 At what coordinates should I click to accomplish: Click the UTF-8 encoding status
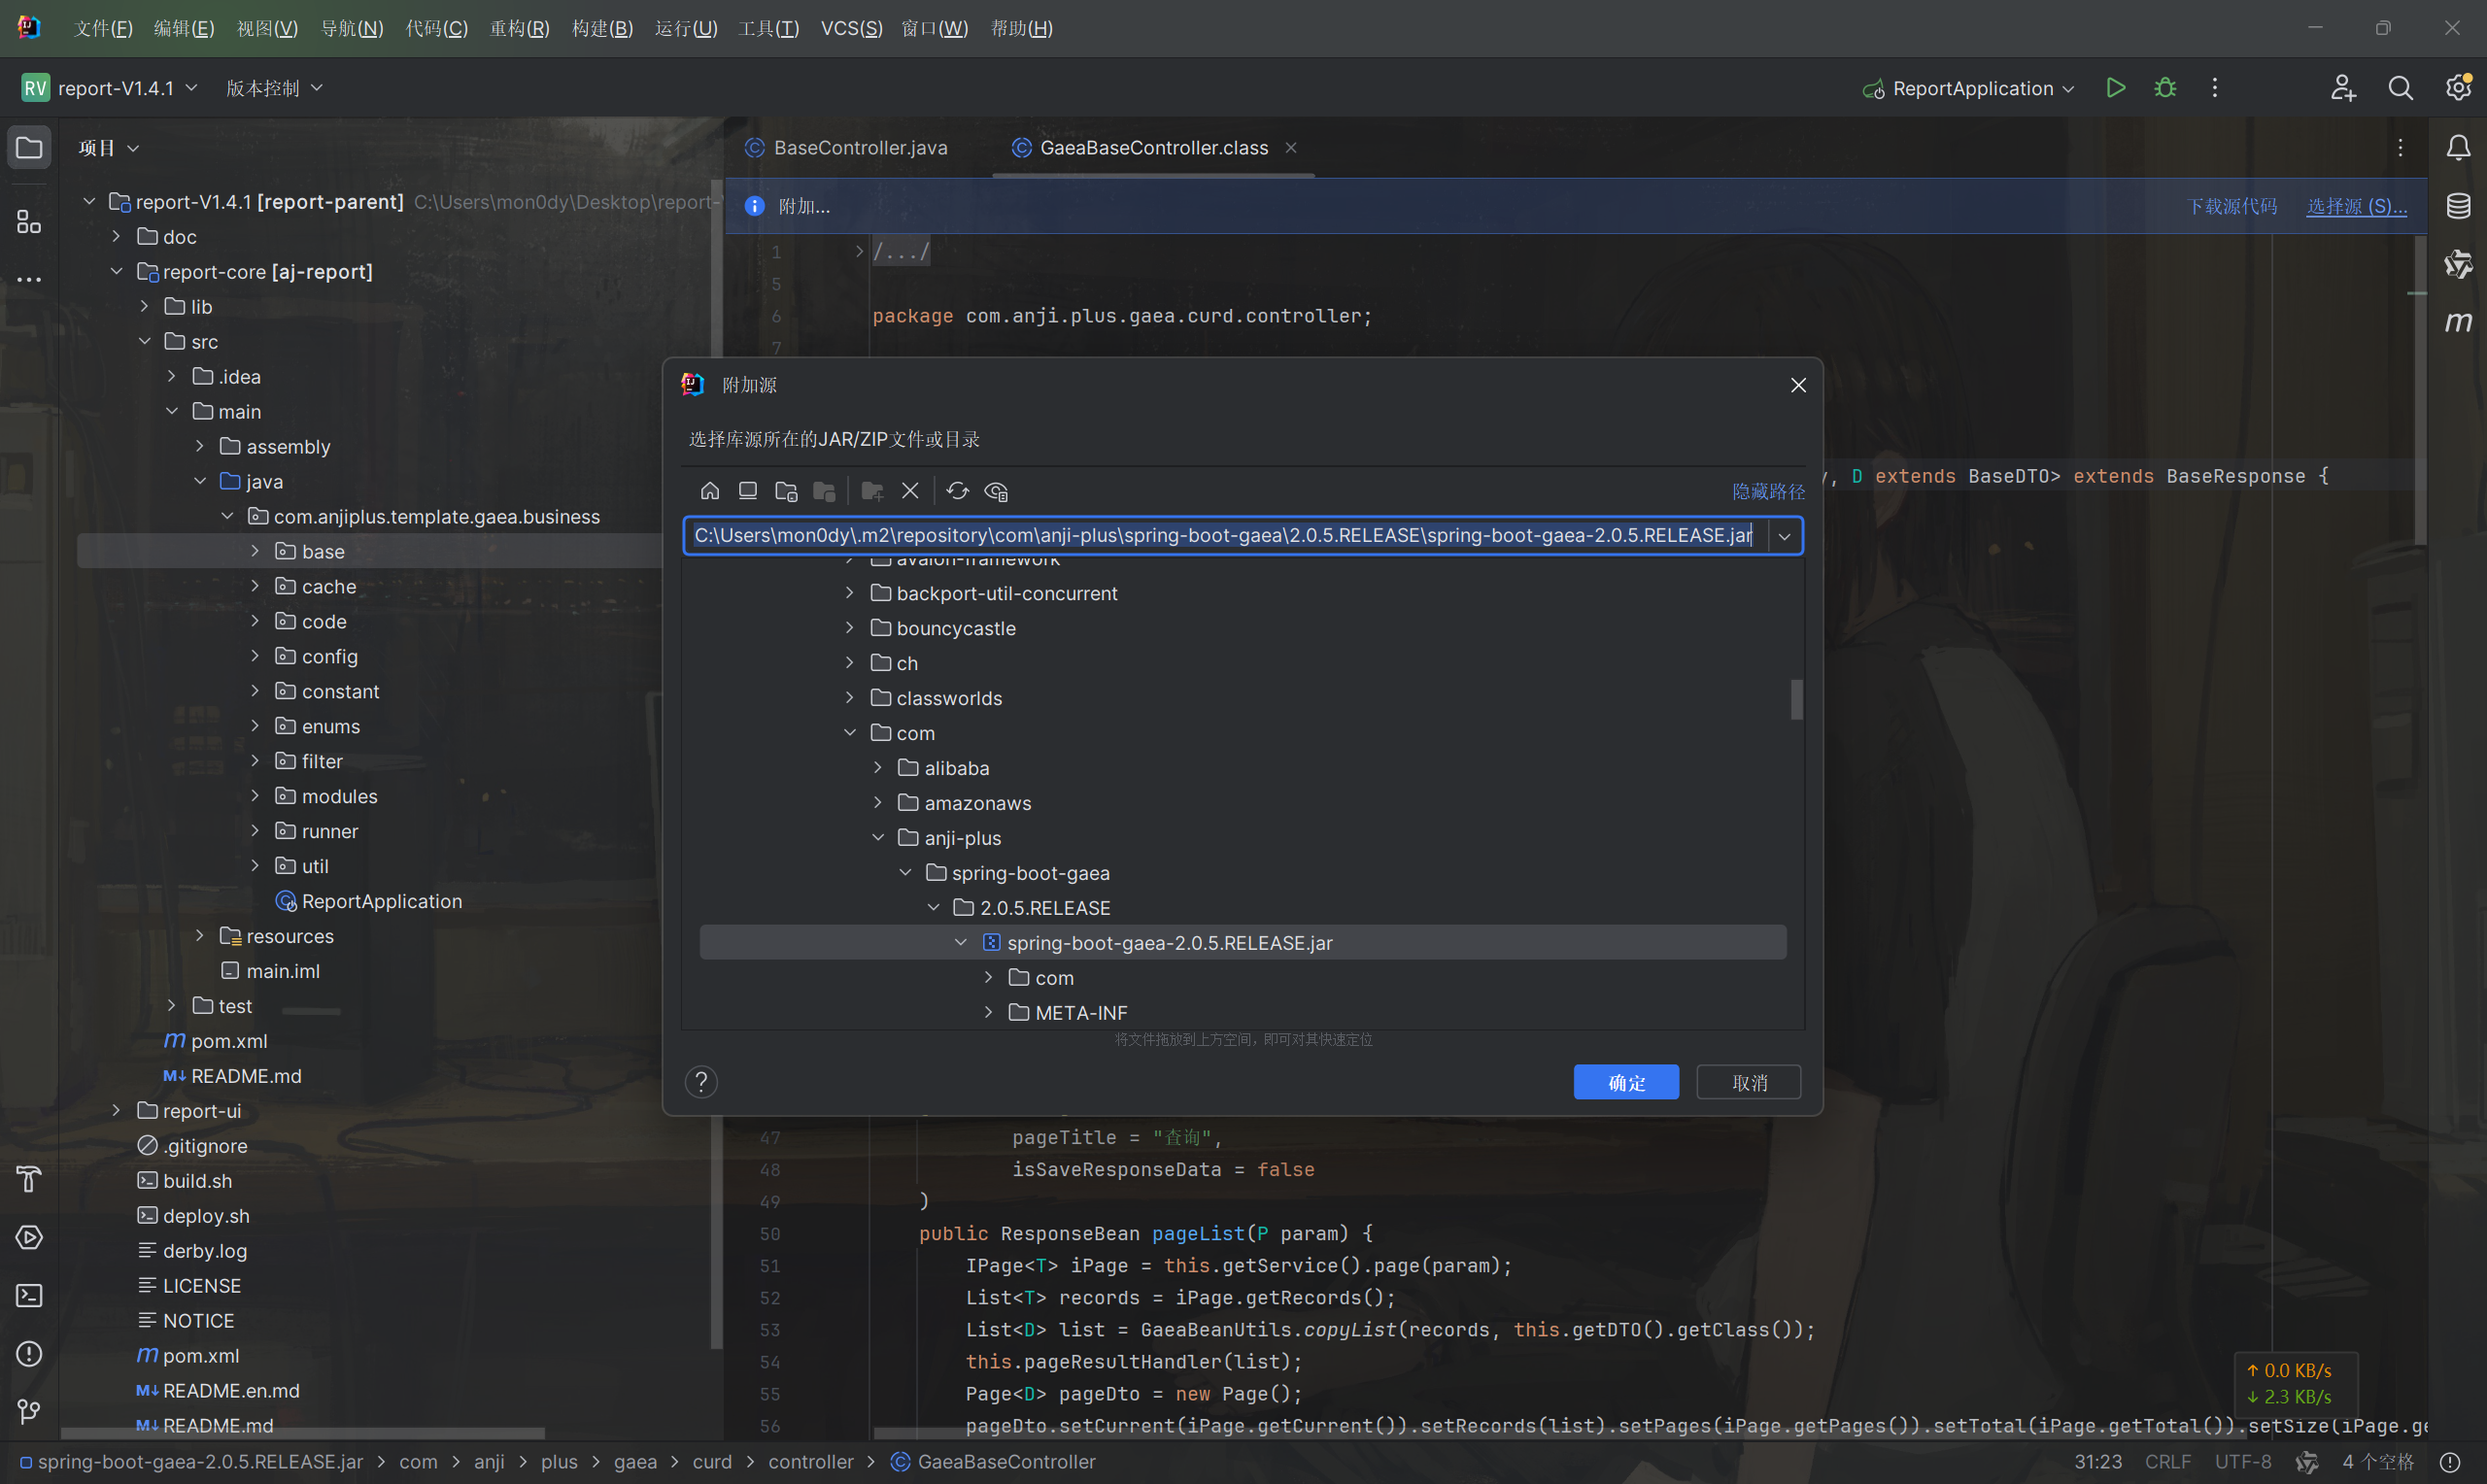tap(2243, 1462)
